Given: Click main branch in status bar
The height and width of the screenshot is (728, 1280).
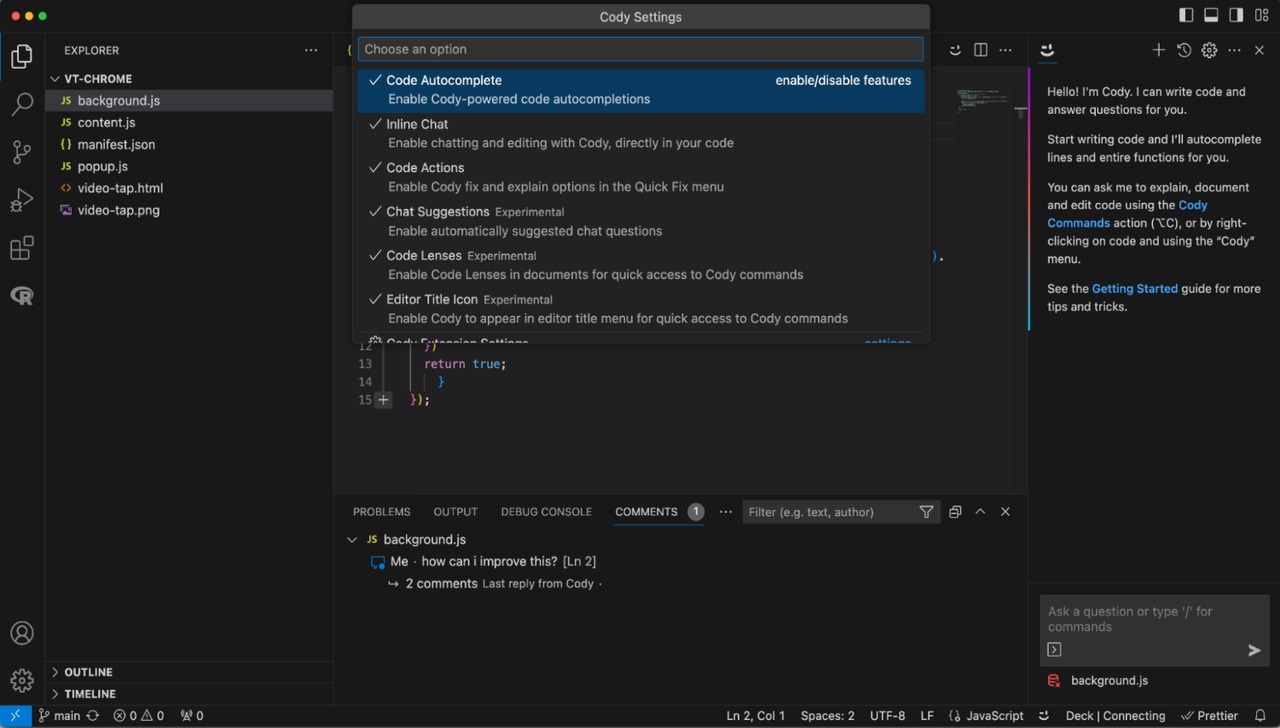Looking at the screenshot, I should click(60, 716).
